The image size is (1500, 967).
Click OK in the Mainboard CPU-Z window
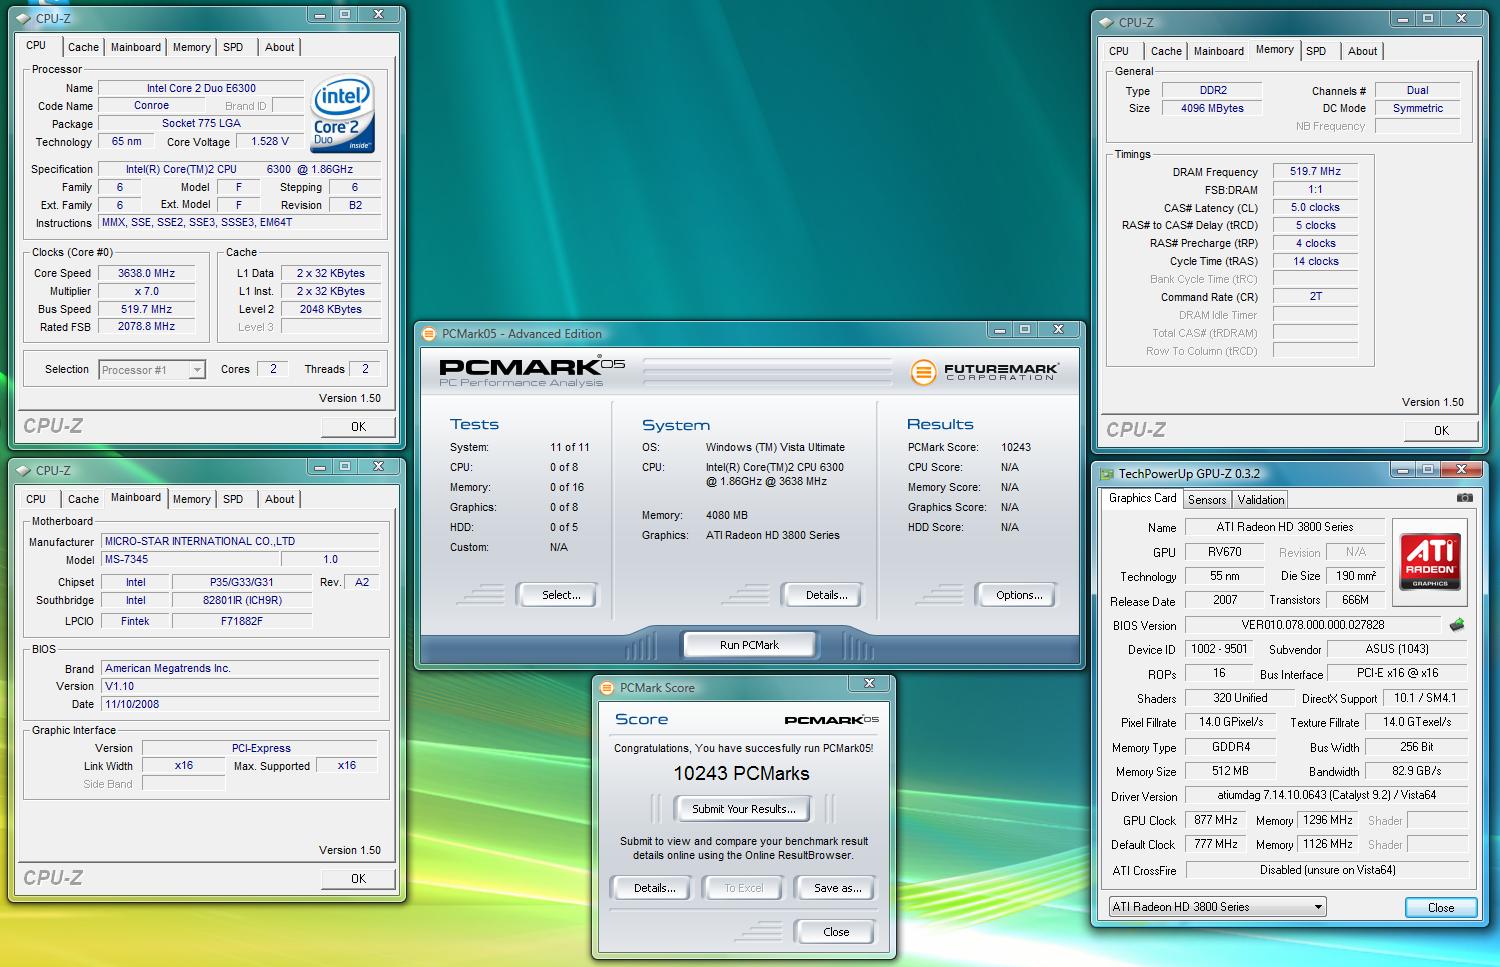(x=358, y=879)
